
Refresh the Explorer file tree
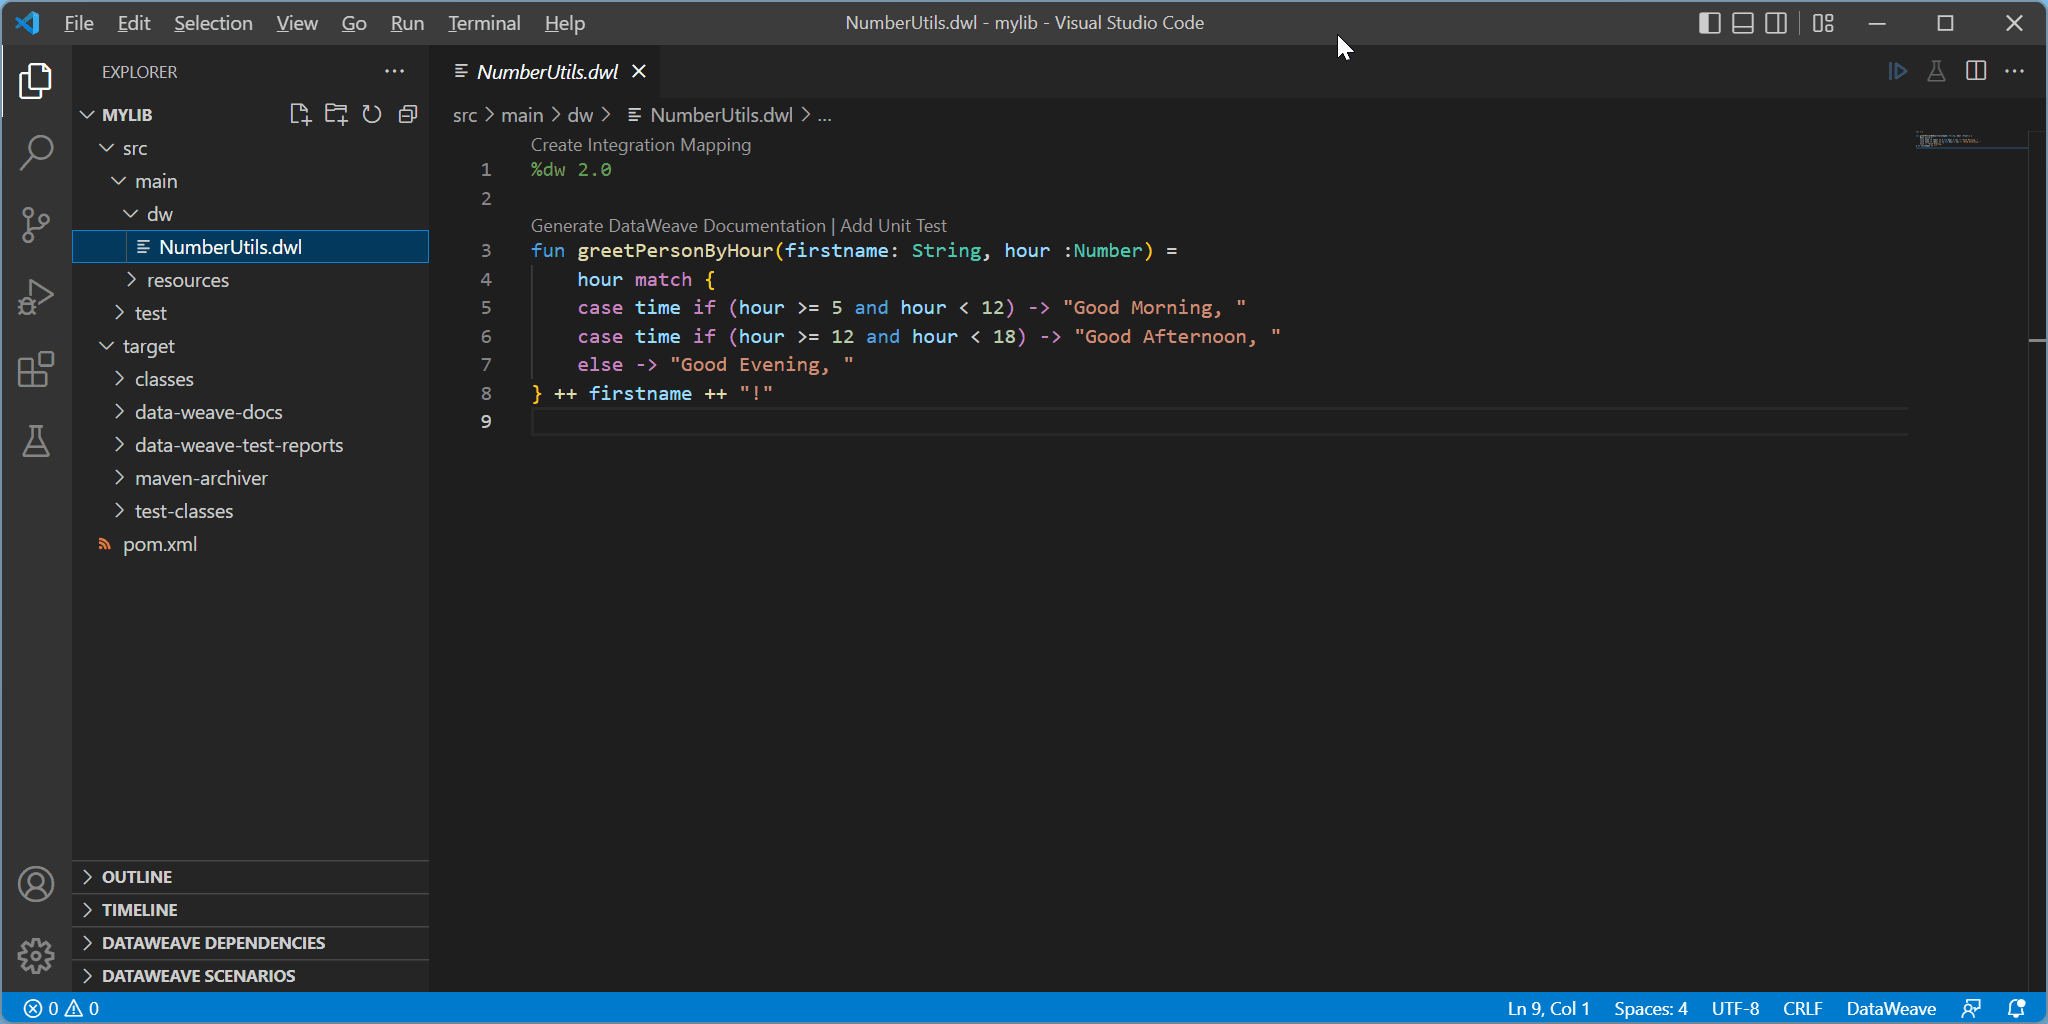[x=372, y=114]
